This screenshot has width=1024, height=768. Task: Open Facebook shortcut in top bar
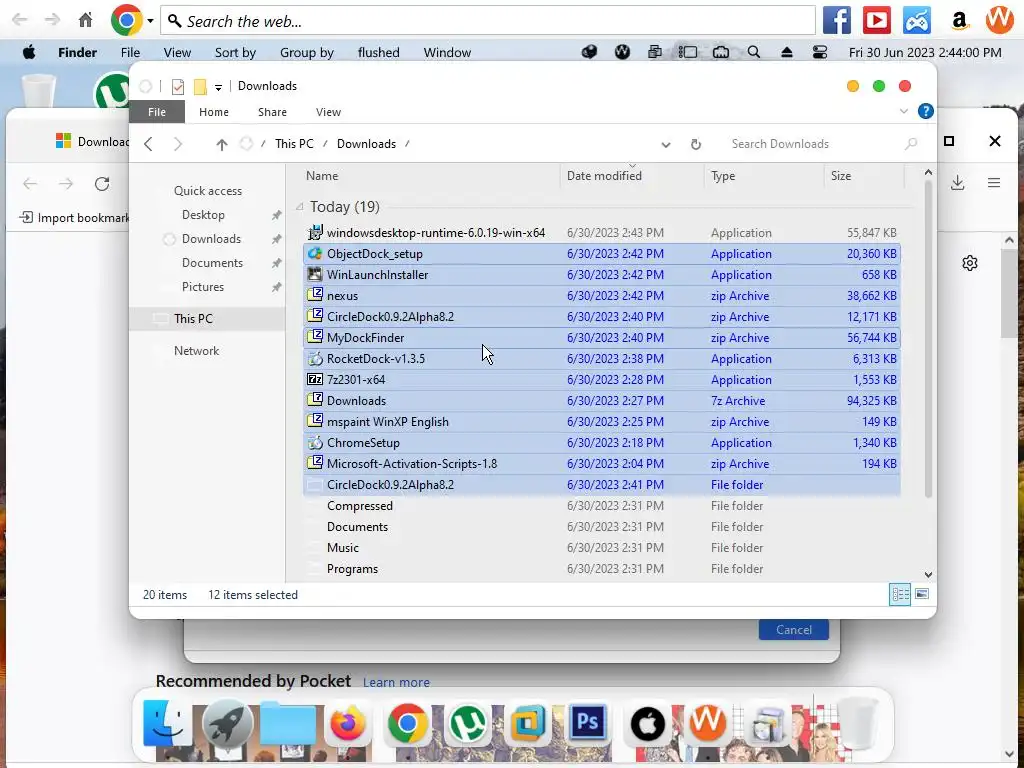837,21
